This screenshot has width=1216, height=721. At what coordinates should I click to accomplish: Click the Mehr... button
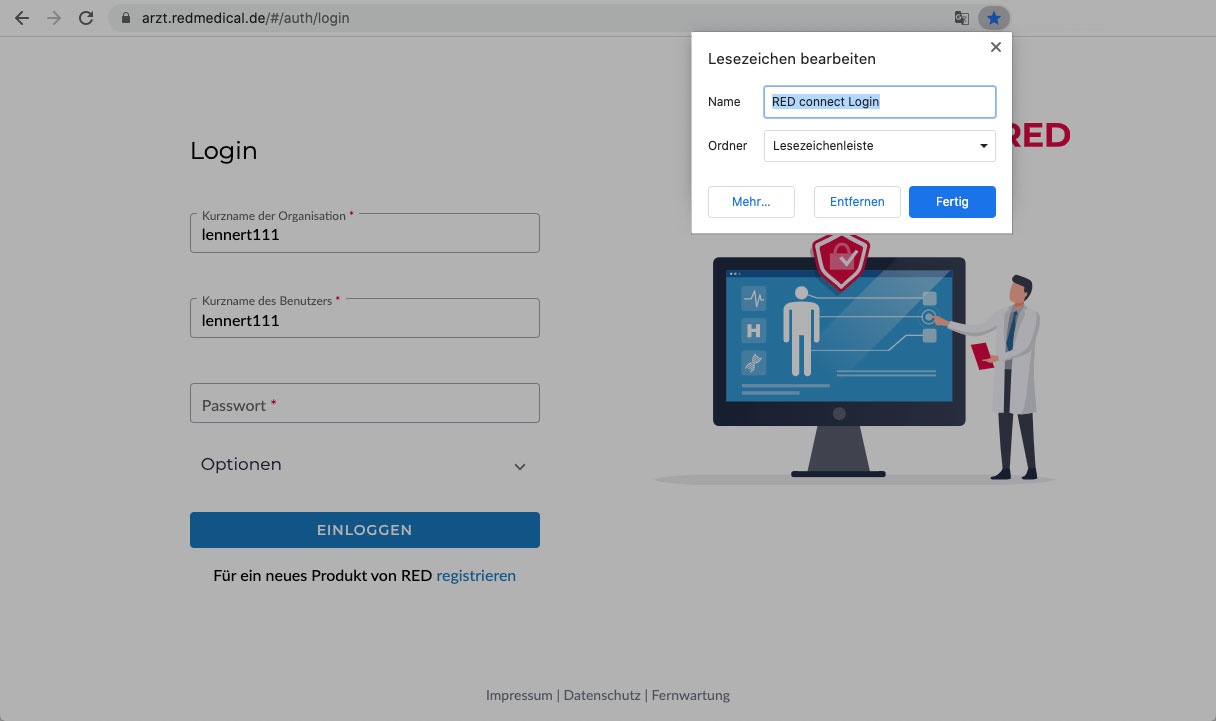751,201
